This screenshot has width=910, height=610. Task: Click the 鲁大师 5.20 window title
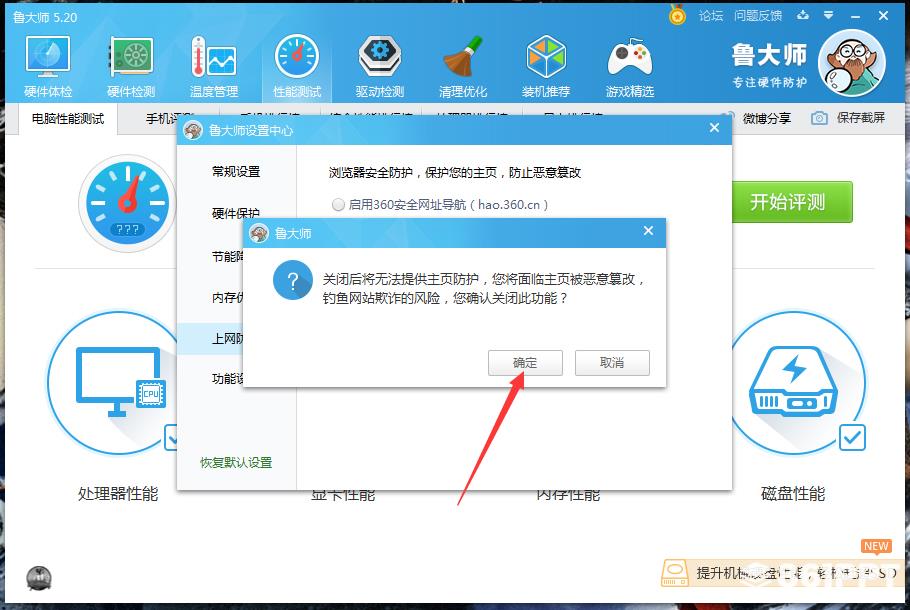[x=45, y=17]
